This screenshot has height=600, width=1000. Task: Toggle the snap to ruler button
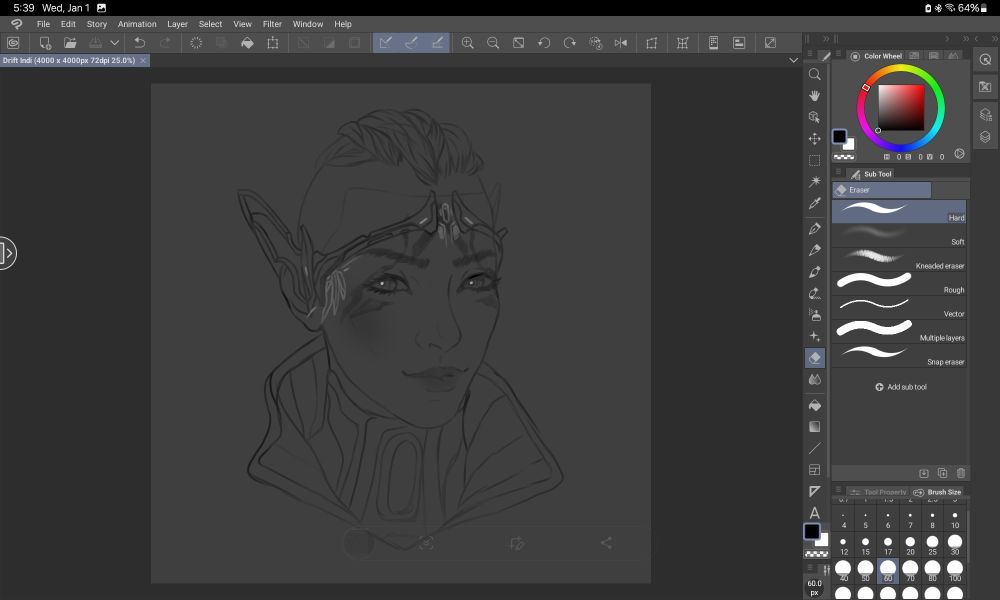pyautogui.click(x=385, y=43)
